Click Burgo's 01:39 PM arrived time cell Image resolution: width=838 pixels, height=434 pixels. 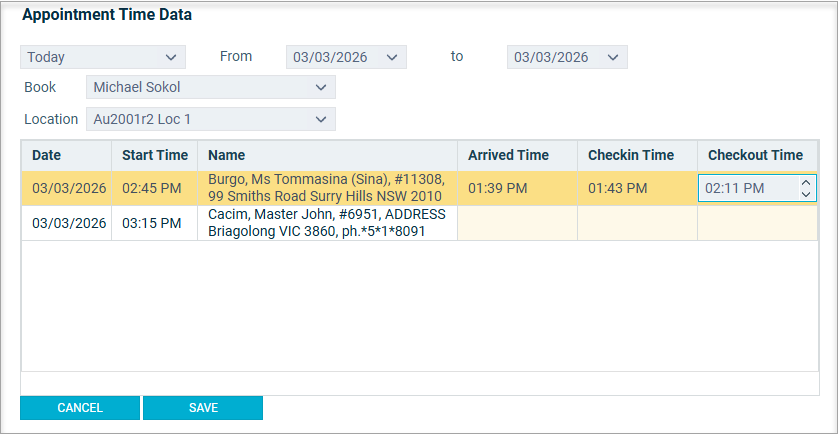517,188
